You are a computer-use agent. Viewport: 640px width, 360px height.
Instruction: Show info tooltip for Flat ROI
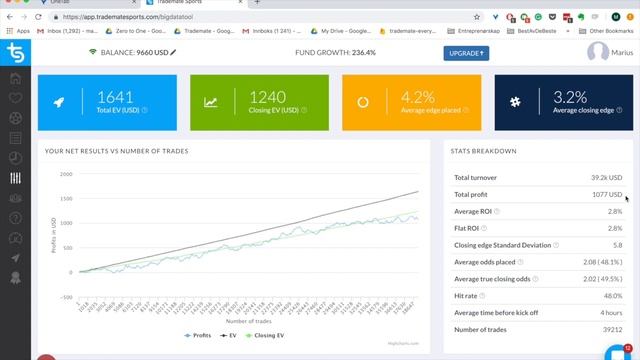pyautogui.click(x=484, y=228)
